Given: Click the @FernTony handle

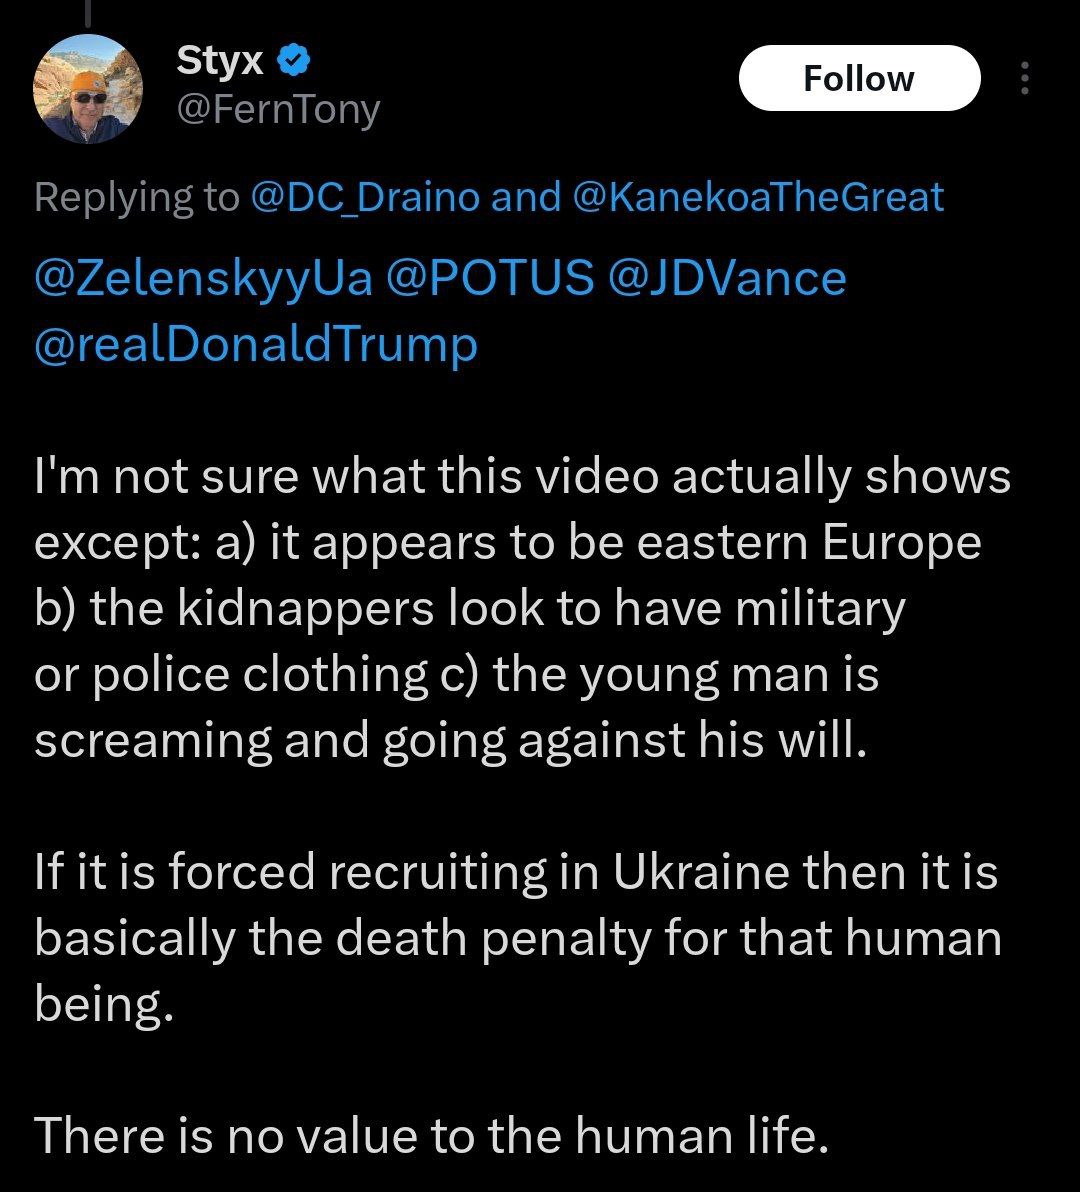Looking at the screenshot, I should pyautogui.click(x=278, y=109).
